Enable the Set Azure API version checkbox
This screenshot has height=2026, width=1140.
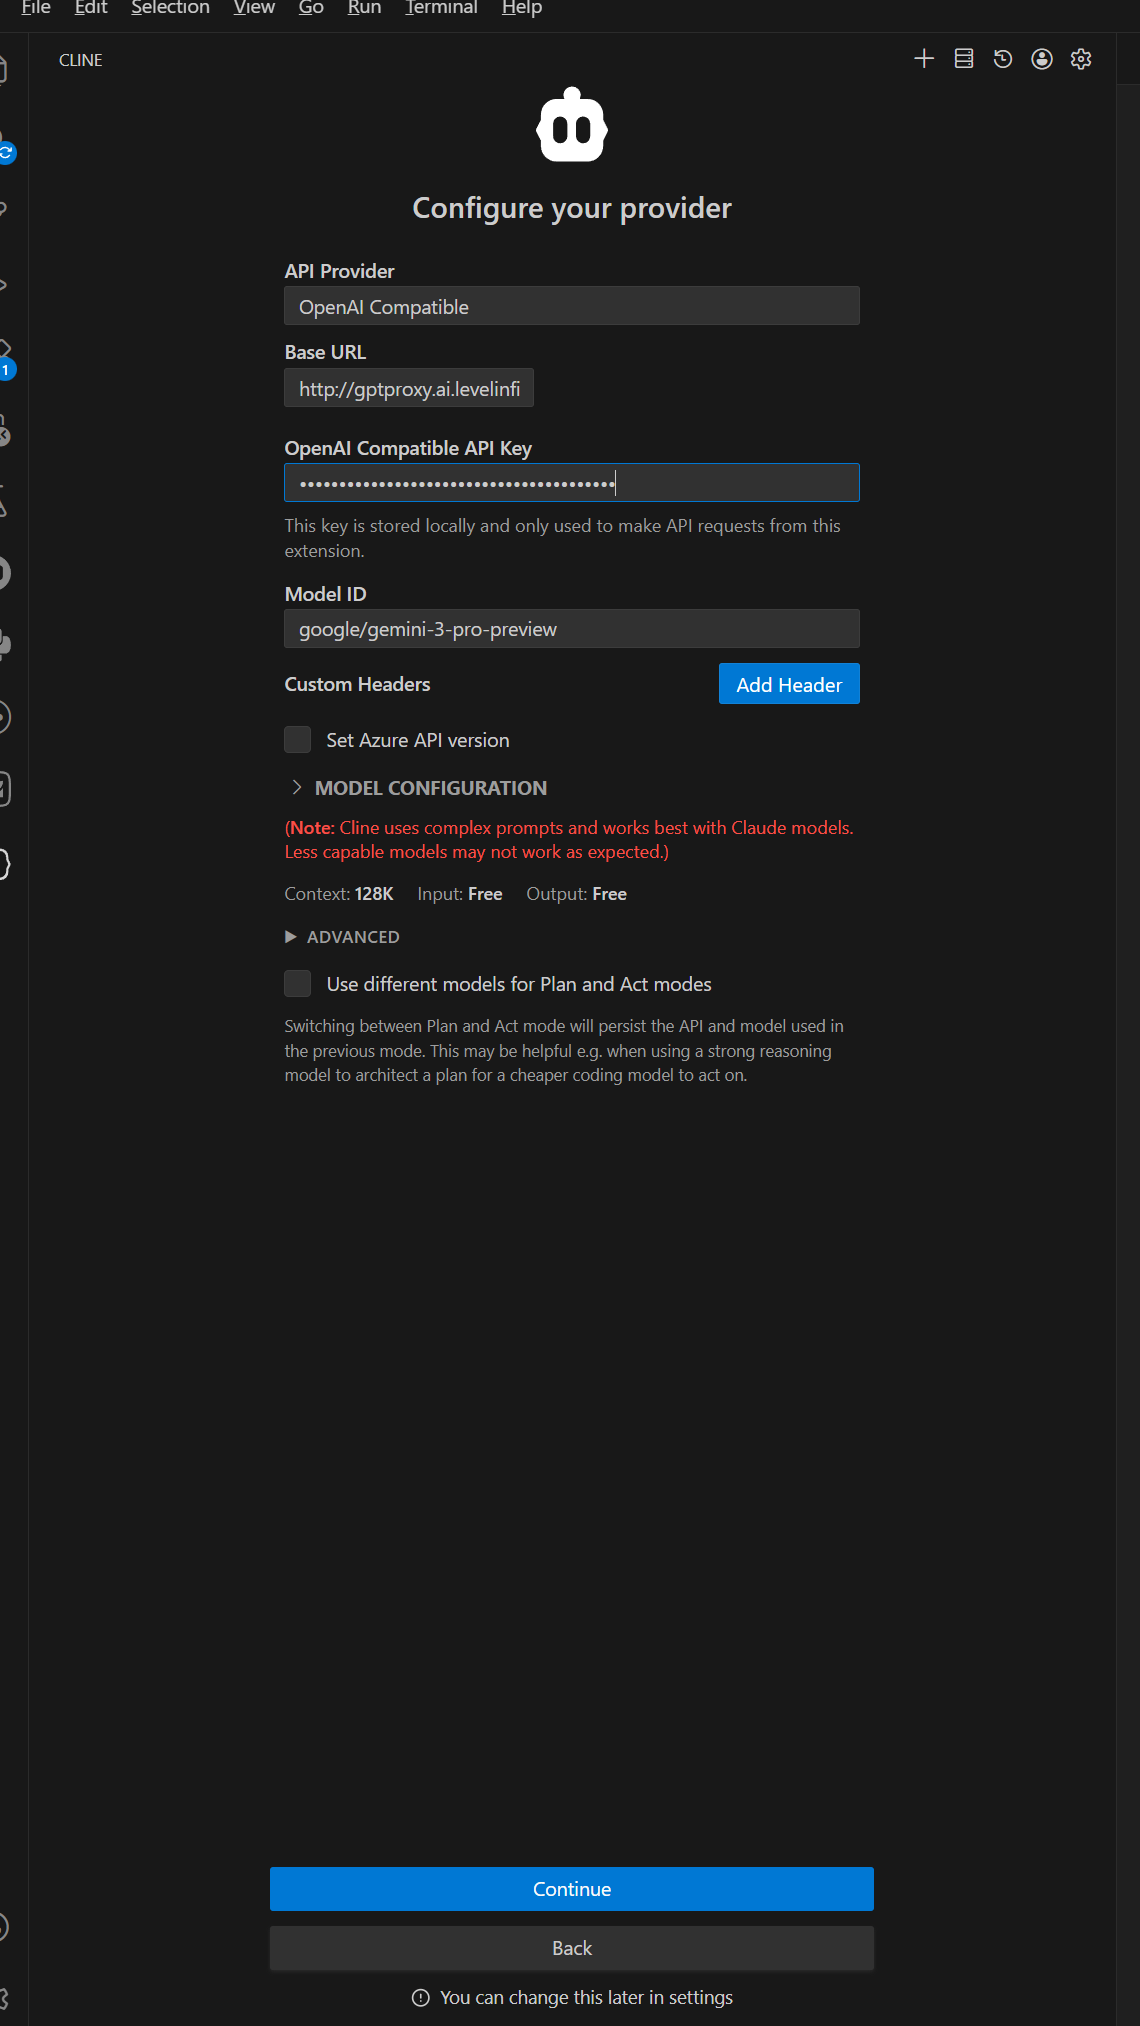pyautogui.click(x=298, y=740)
